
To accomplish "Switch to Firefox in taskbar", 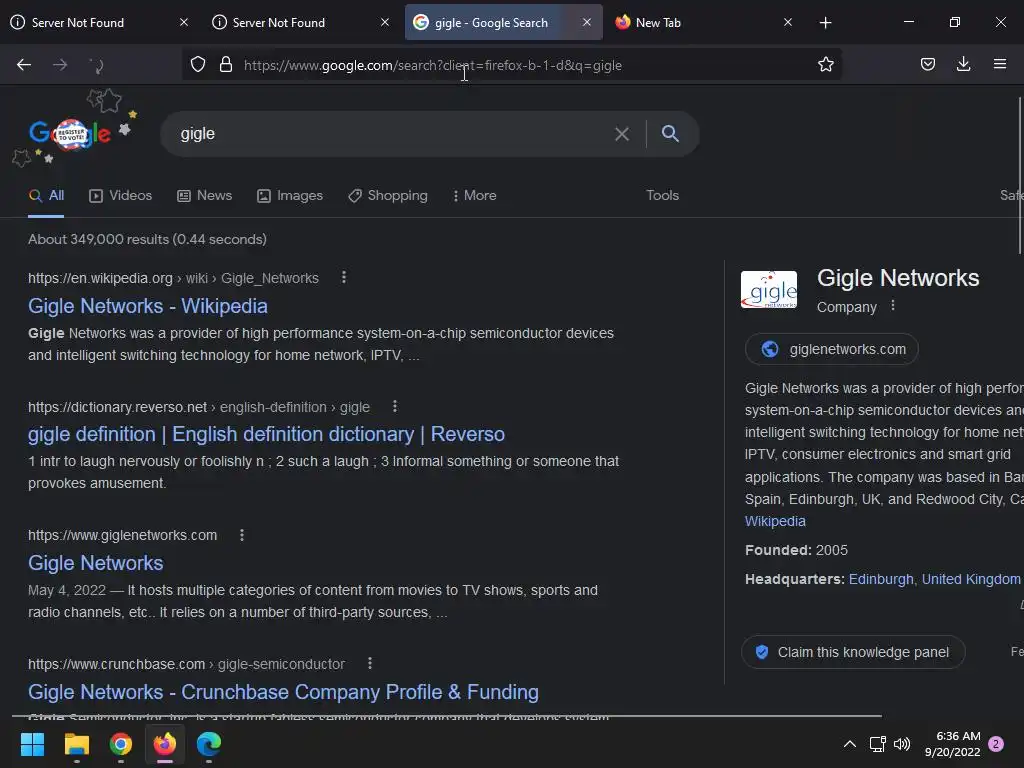I will pyautogui.click(x=165, y=744).
